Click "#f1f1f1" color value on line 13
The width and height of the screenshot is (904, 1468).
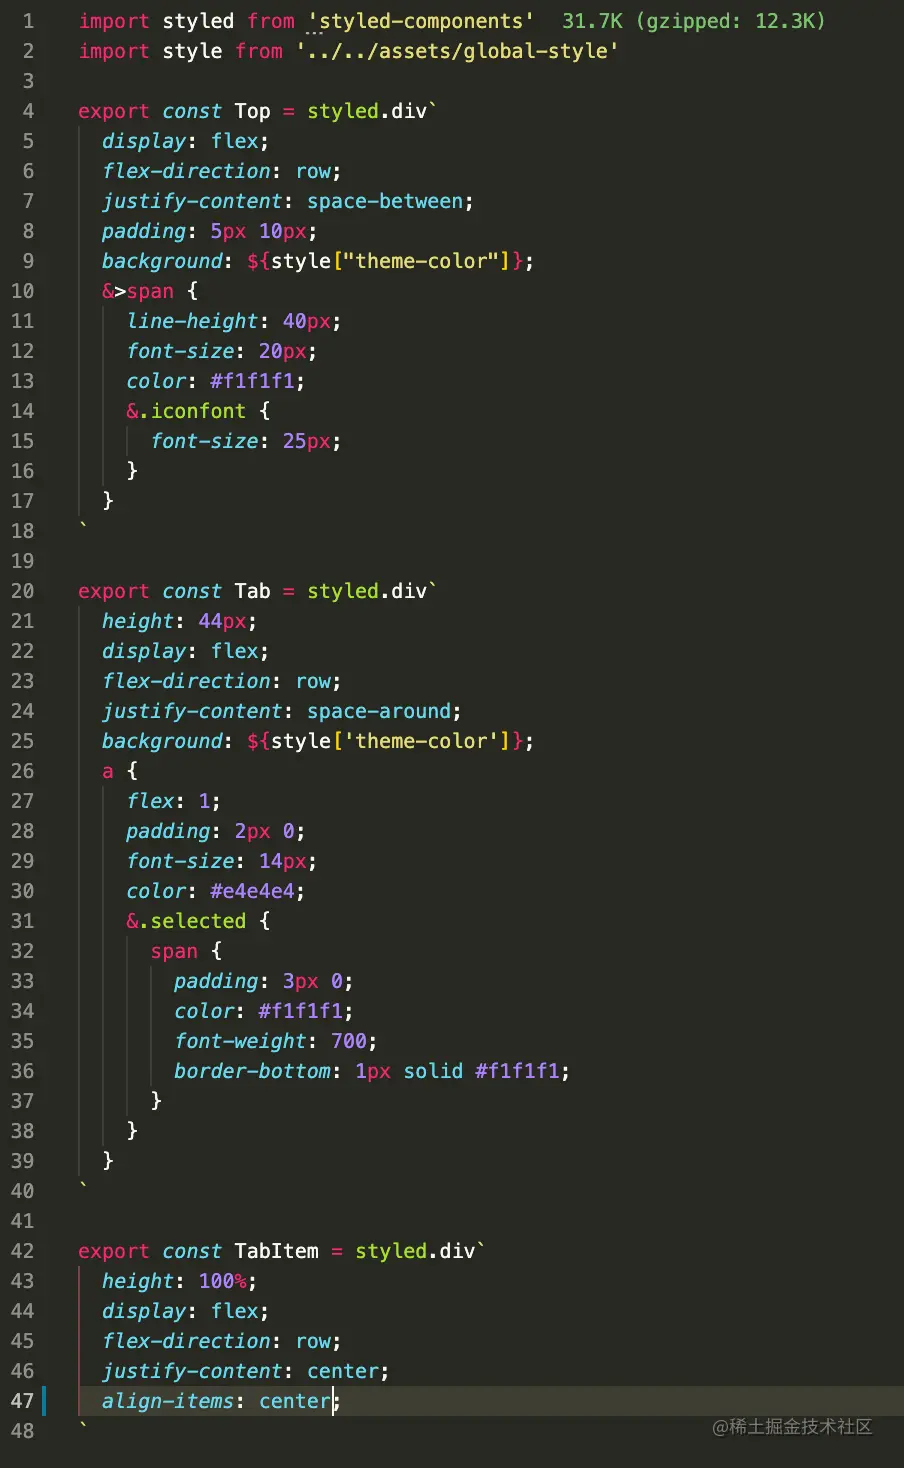tap(253, 381)
